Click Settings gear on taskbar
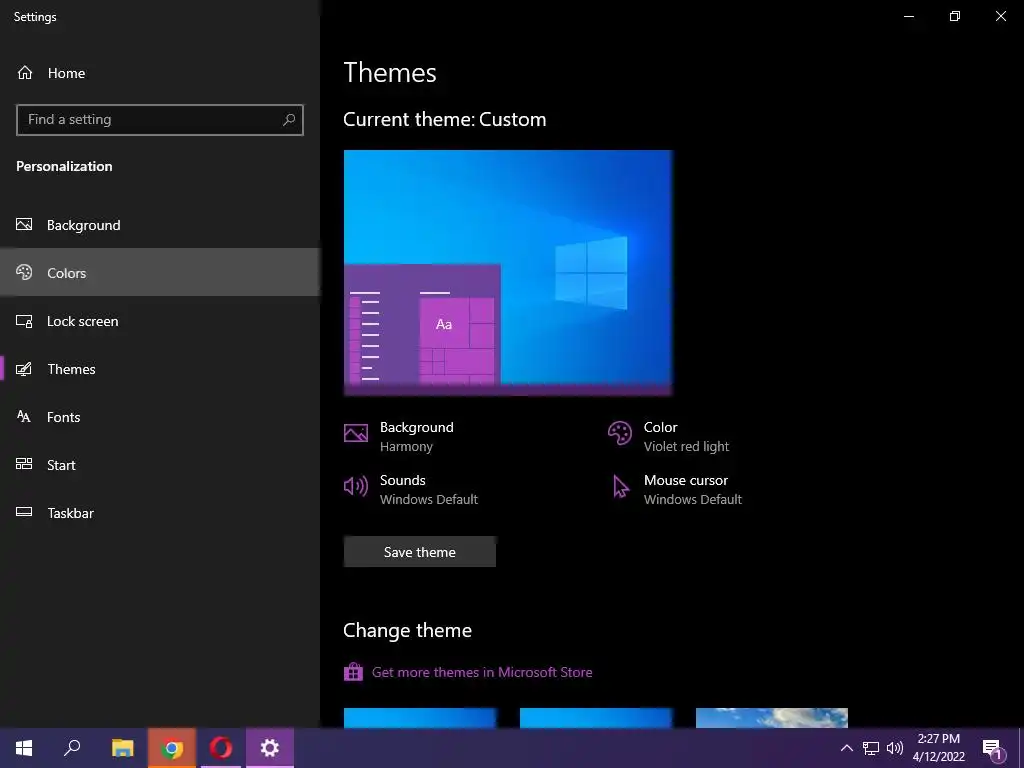1024x768 pixels. 270,748
